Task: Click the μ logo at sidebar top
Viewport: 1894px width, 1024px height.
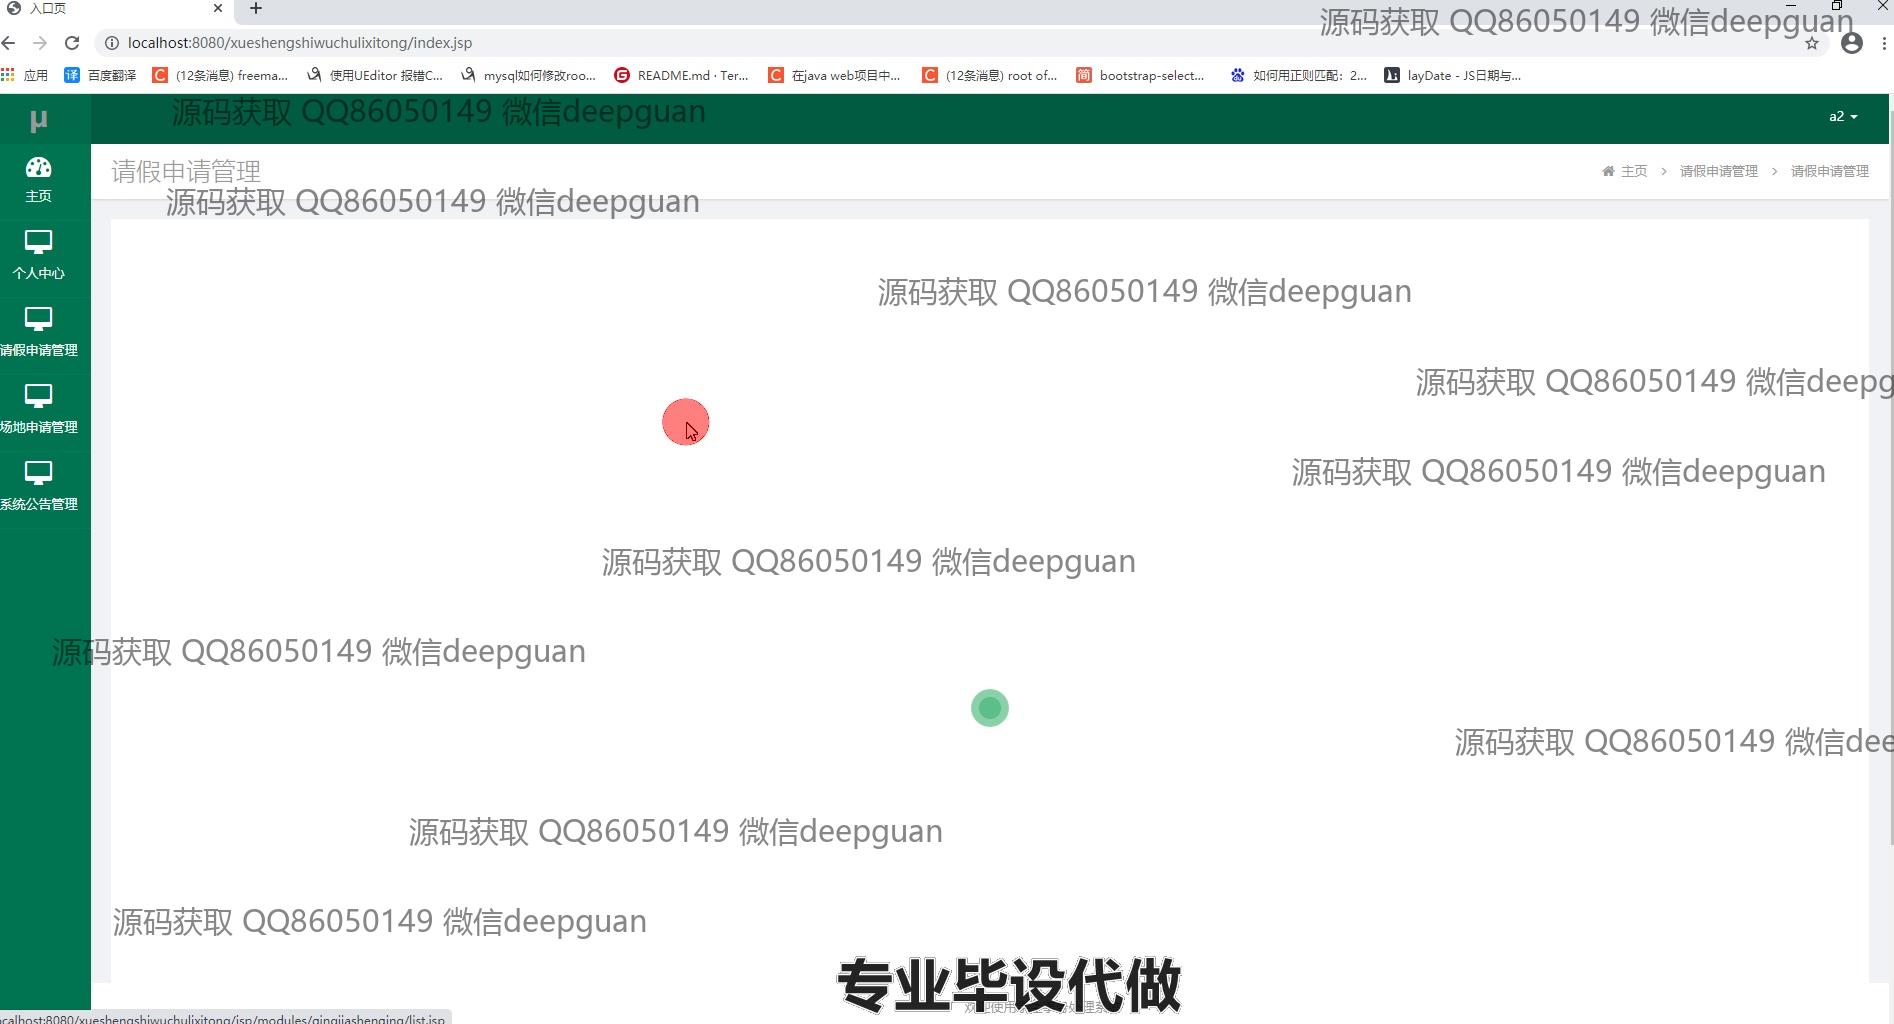Action: click(x=38, y=120)
